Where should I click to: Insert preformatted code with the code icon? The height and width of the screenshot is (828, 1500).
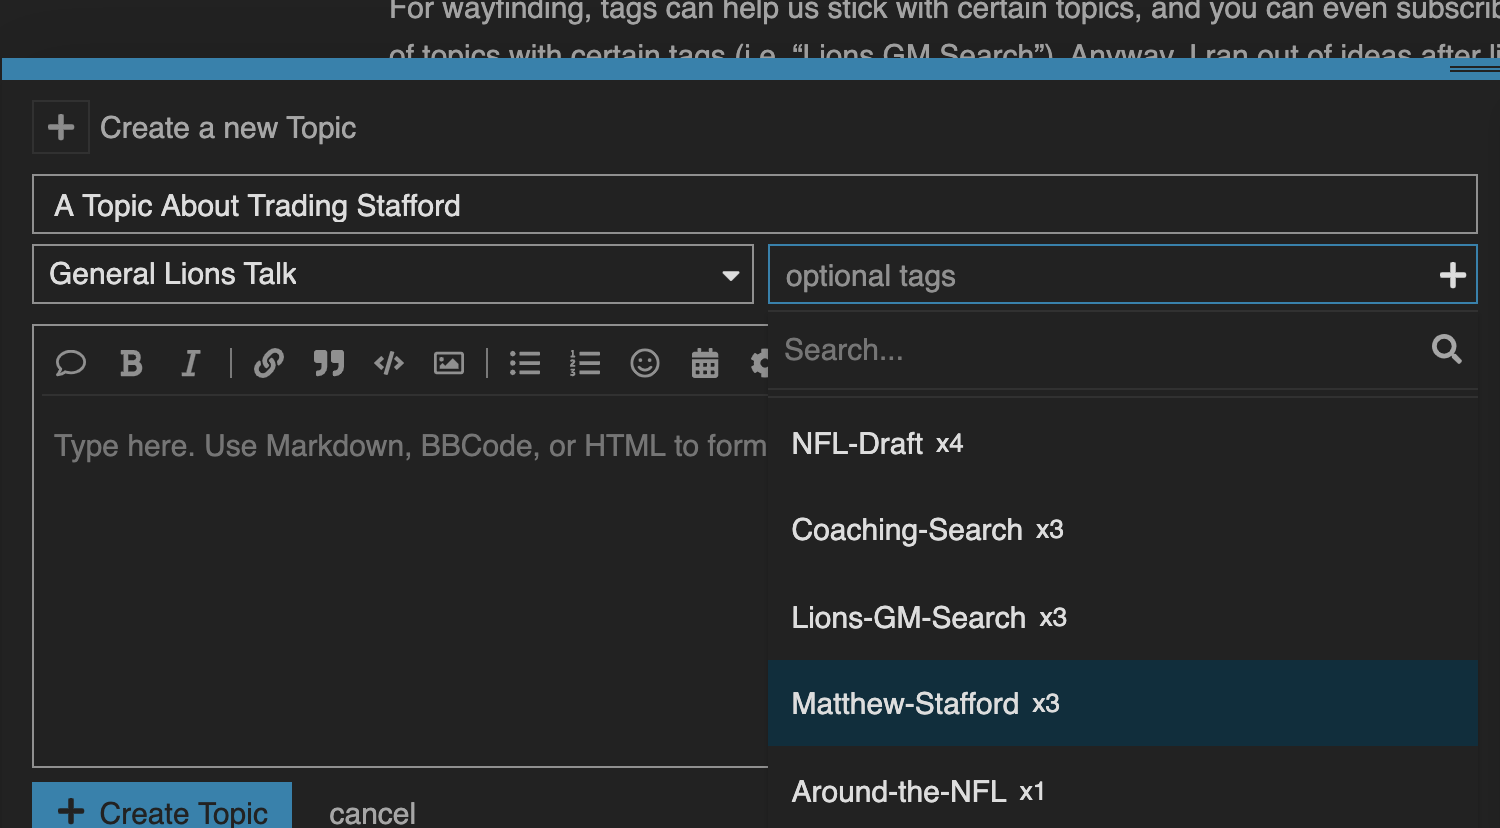click(x=388, y=363)
